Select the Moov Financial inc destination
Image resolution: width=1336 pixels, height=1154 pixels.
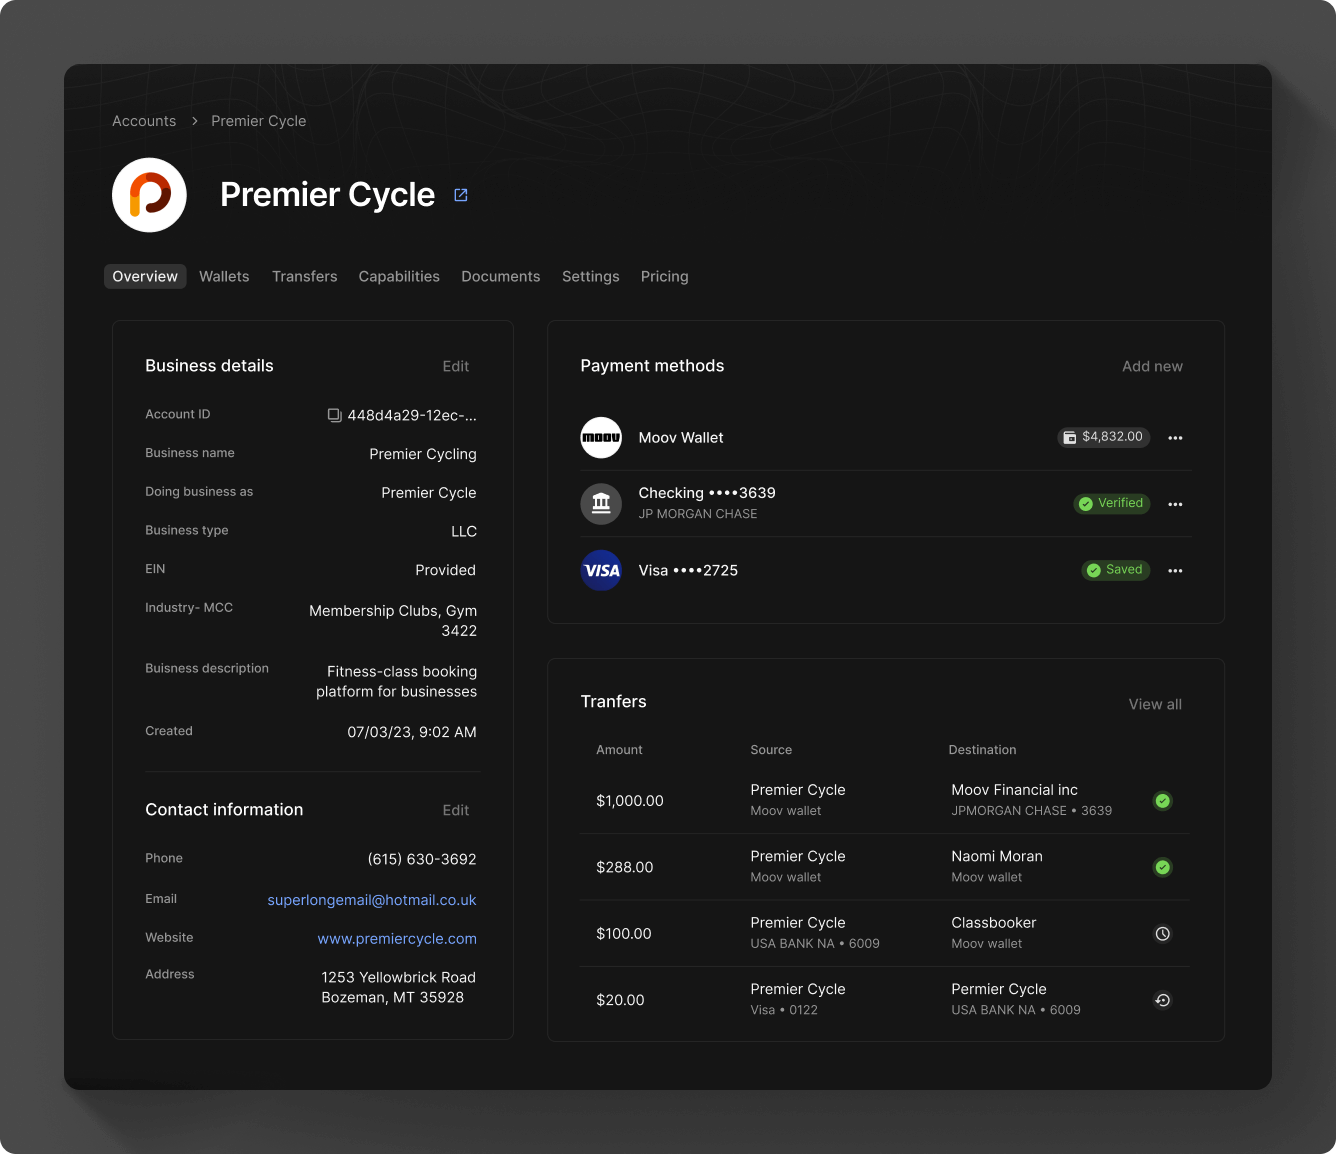coord(1014,790)
